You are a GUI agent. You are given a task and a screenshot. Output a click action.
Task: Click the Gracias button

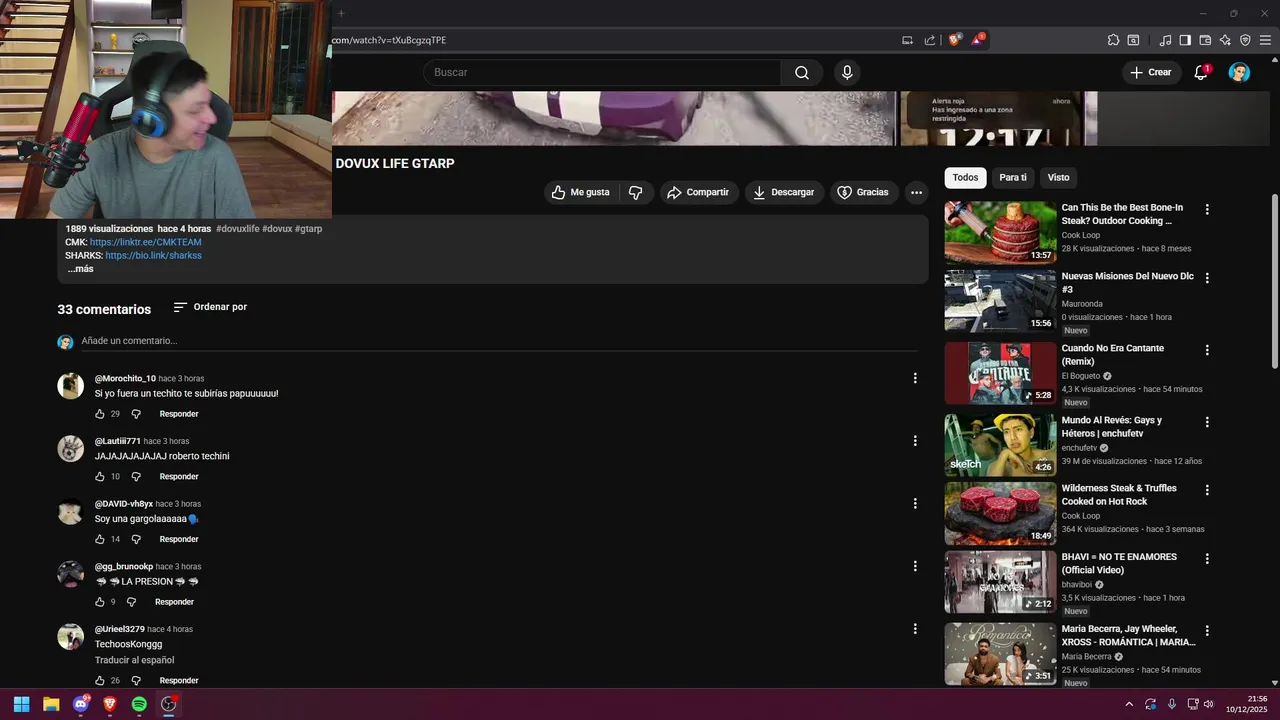pyautogui.click(x=863, y=192)
